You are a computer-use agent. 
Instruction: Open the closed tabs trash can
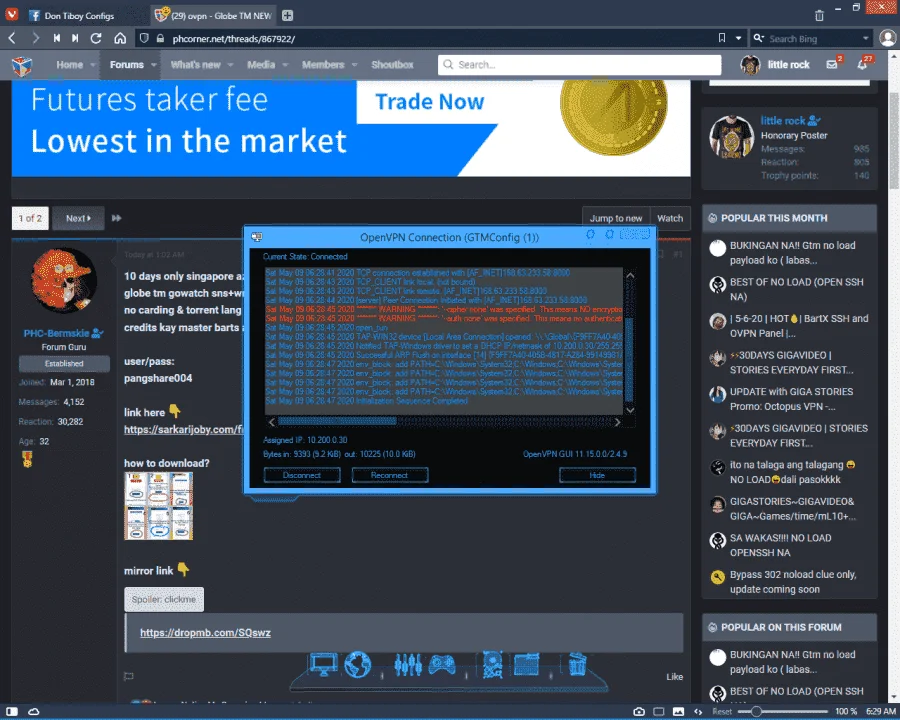819,16
